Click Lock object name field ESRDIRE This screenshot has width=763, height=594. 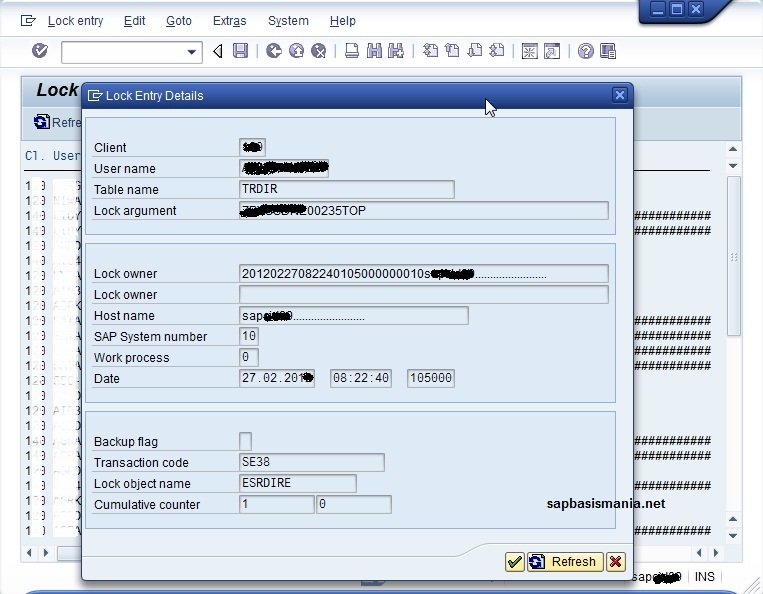pos(298,483)
